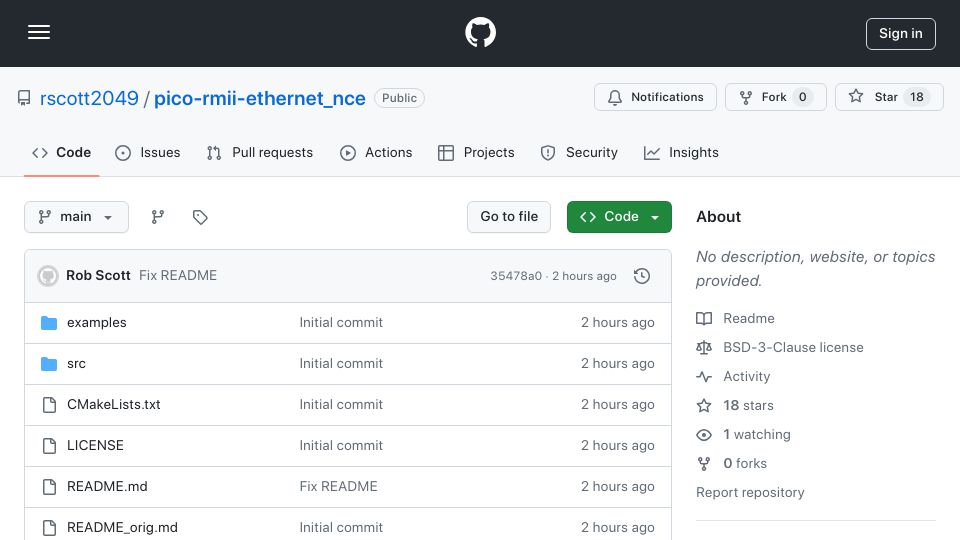
Task: Open the Projects tab
Action: (x=476, y=152)
